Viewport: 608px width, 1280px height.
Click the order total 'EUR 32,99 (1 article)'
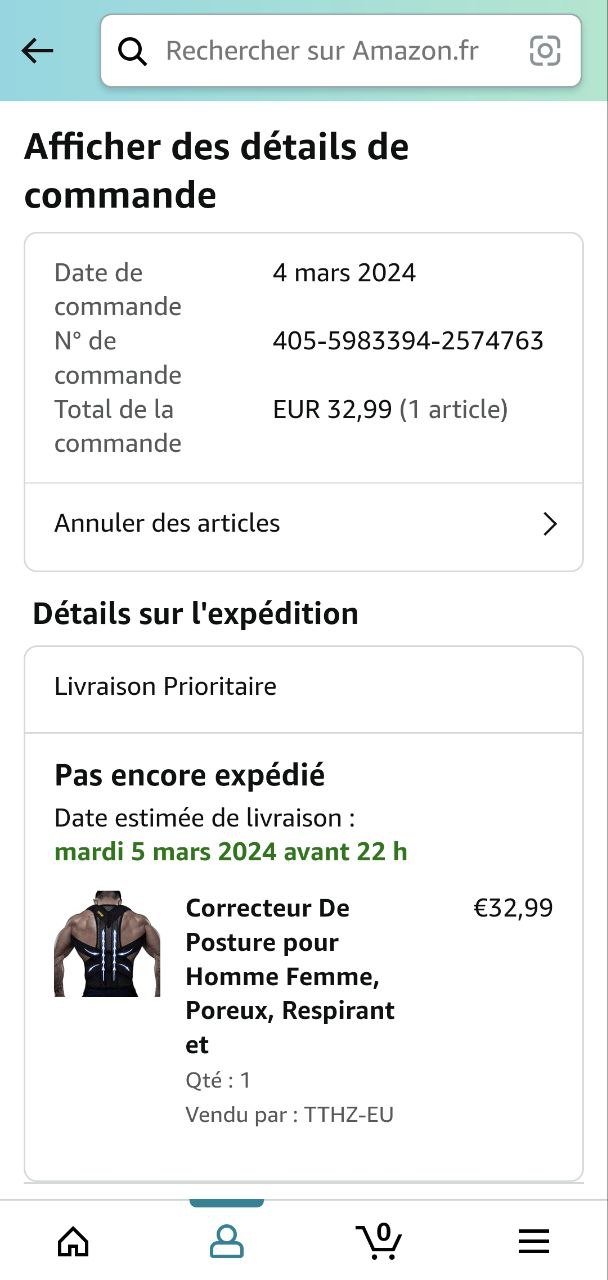[390, 409]
